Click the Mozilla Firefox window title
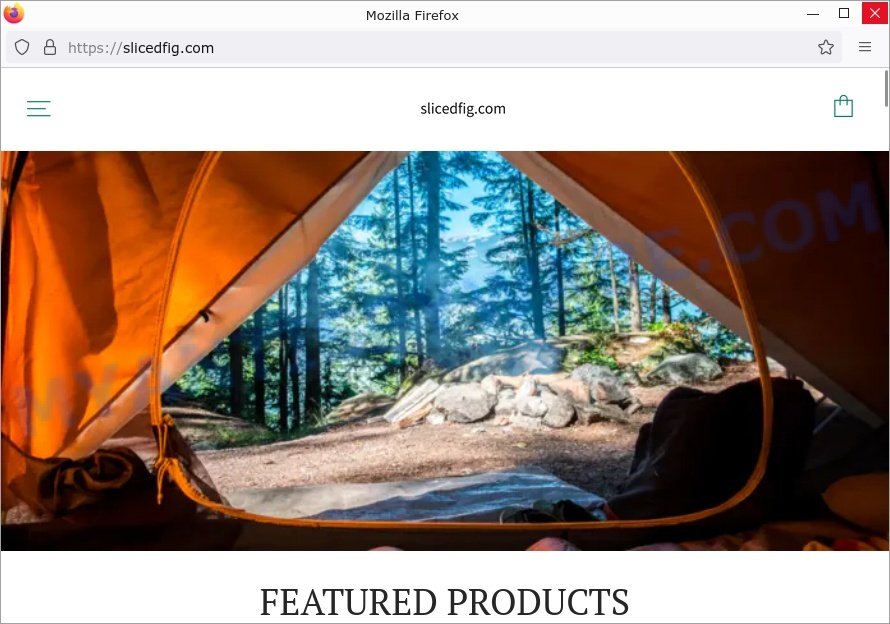This screenshot has height=624, width=890. 412,15
